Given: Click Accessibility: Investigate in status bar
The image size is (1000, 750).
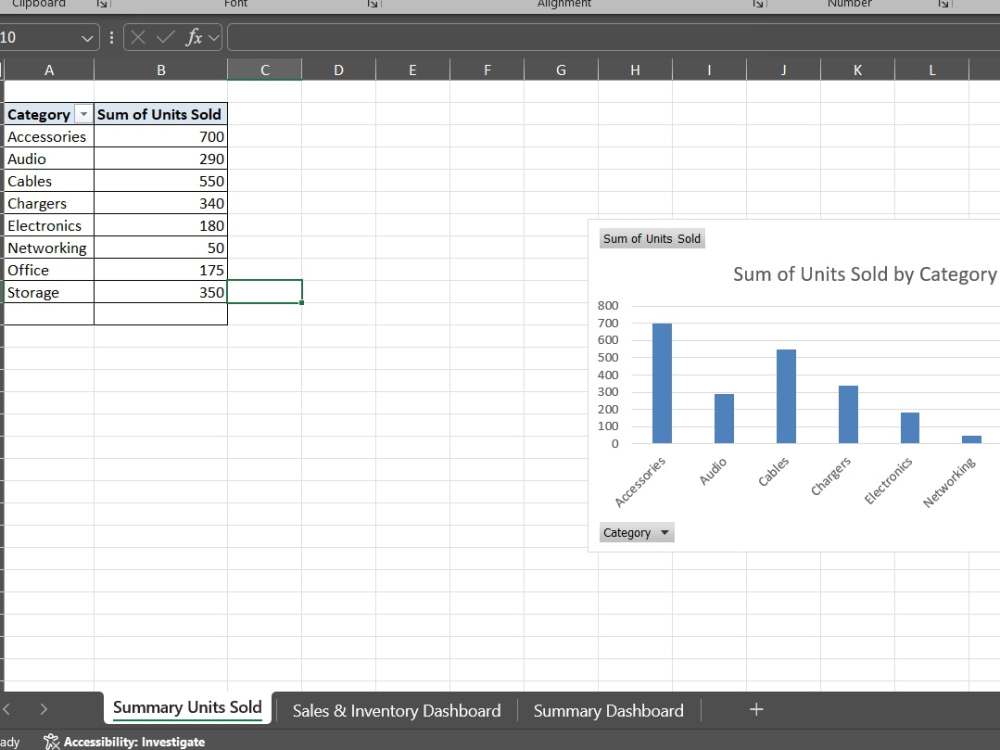Looking at the screenshot, I should pos(125,742).
